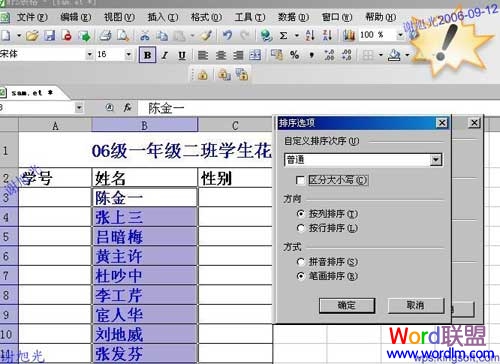Open fill color dropdown arrow
The height and width of the screenshot is (364, 500).
tap(407, 55)
